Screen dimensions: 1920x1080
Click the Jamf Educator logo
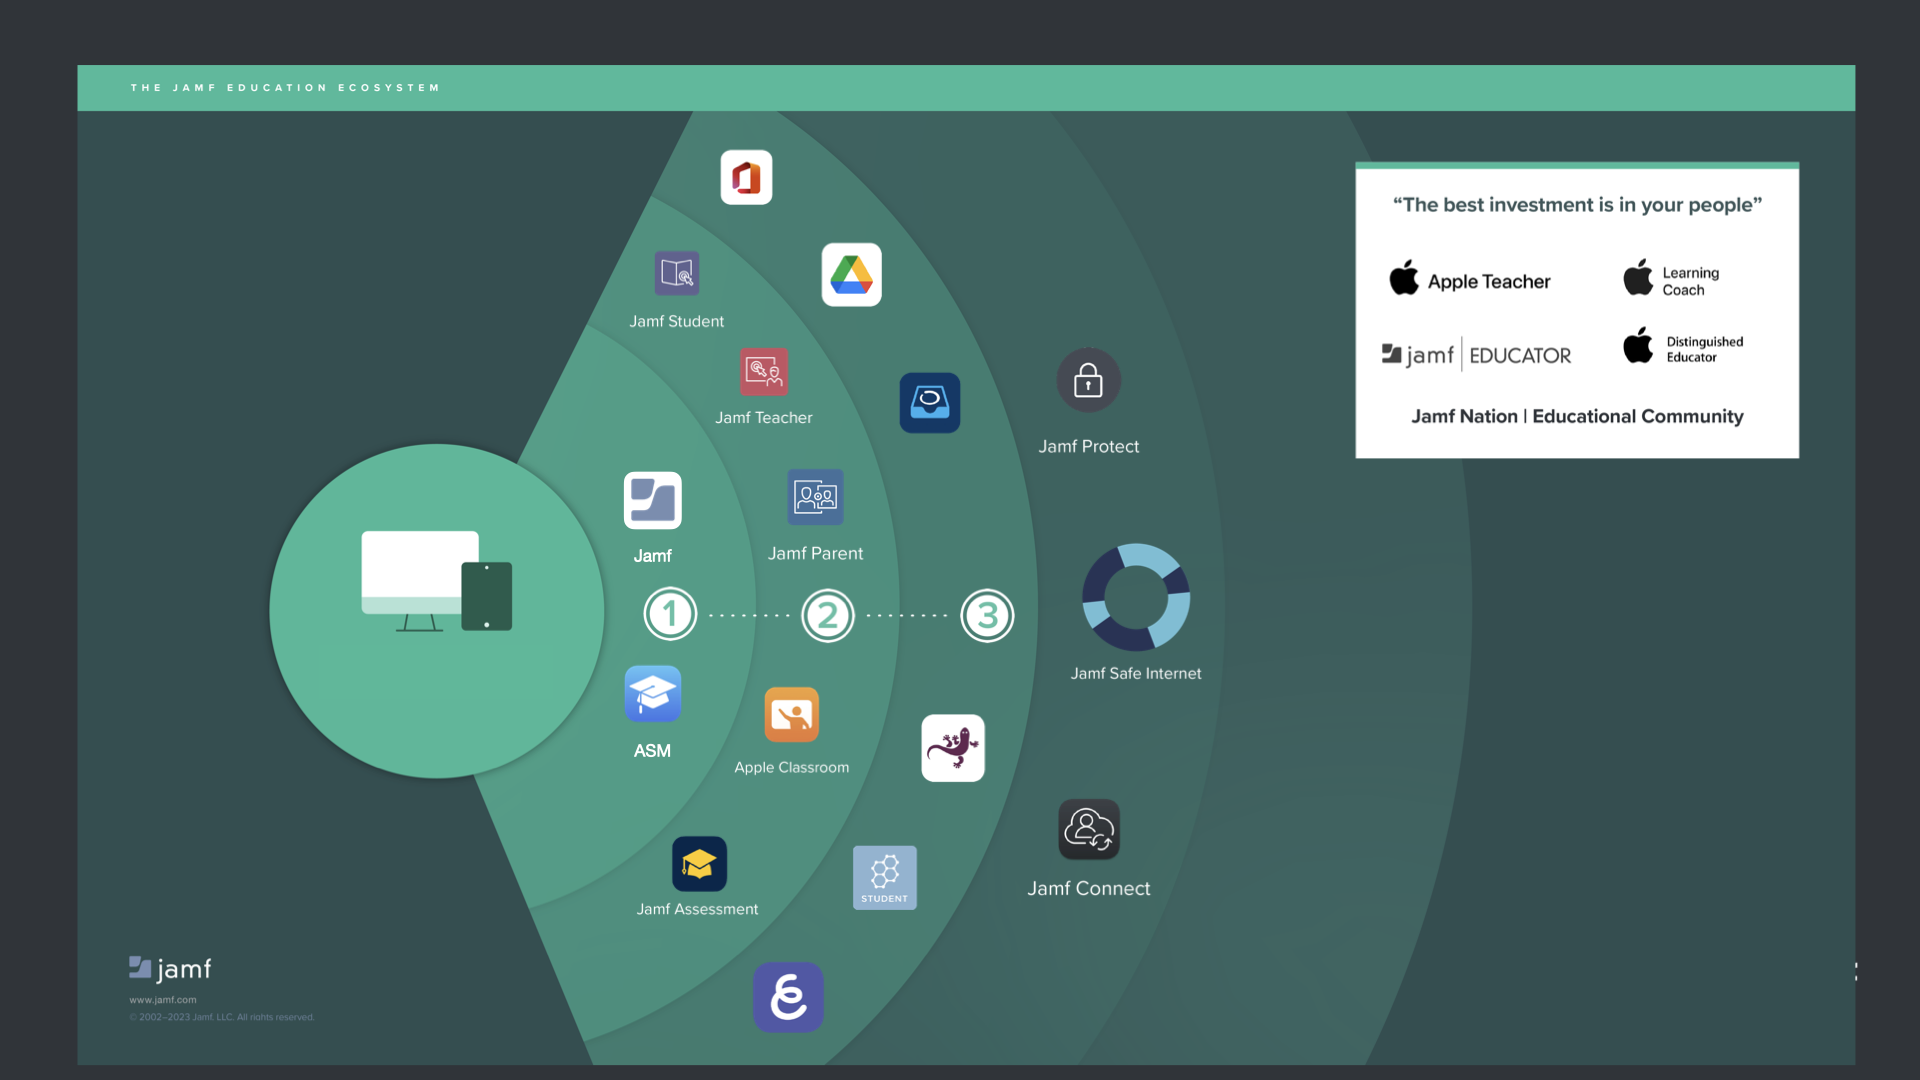(x=1476, y=355)
